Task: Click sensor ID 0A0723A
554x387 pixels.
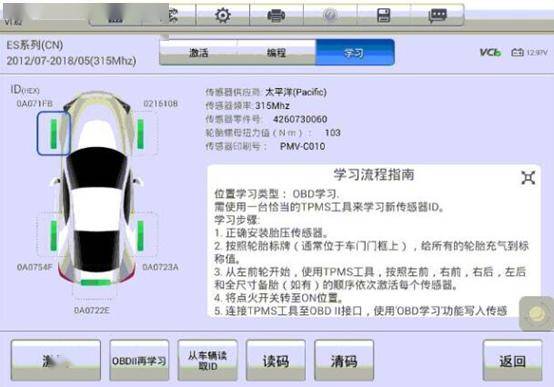Action: [x=160, y=267]
